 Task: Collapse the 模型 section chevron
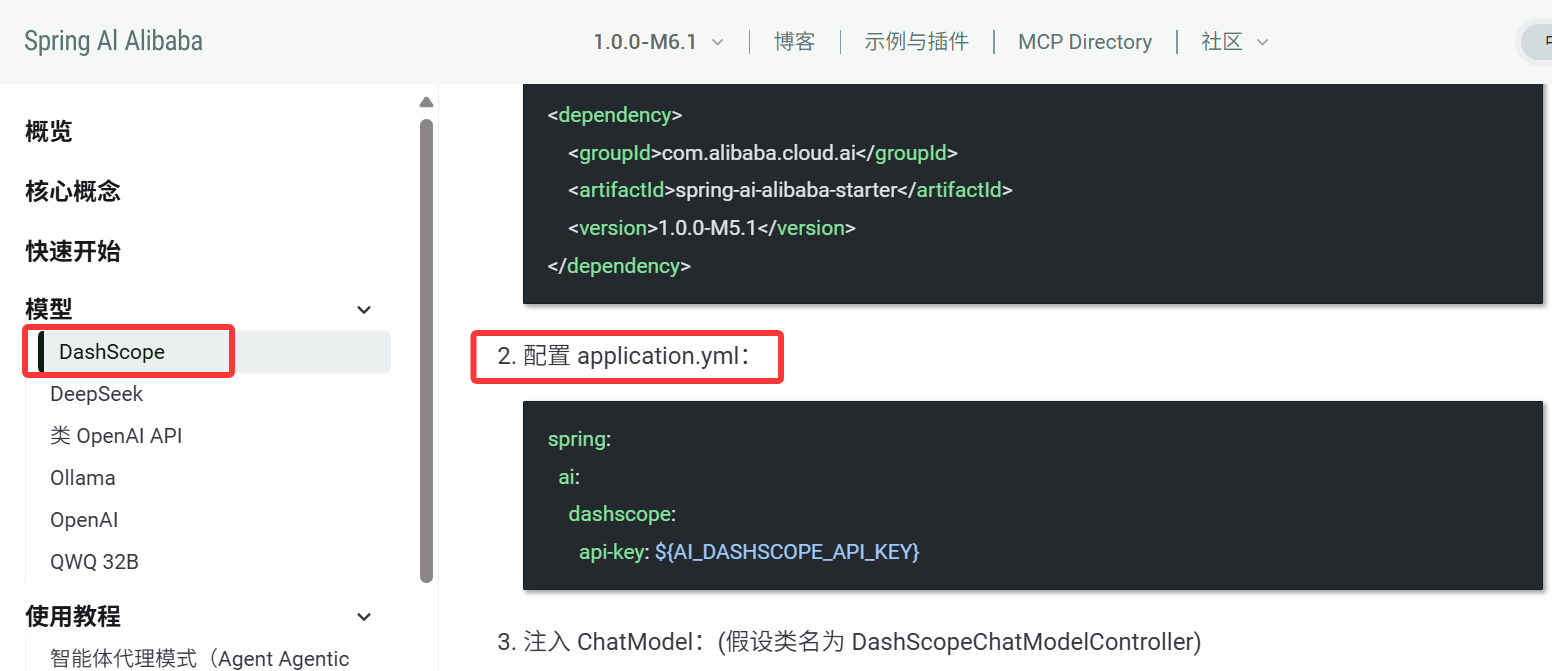pyautogui.click(x=364, y=310)
